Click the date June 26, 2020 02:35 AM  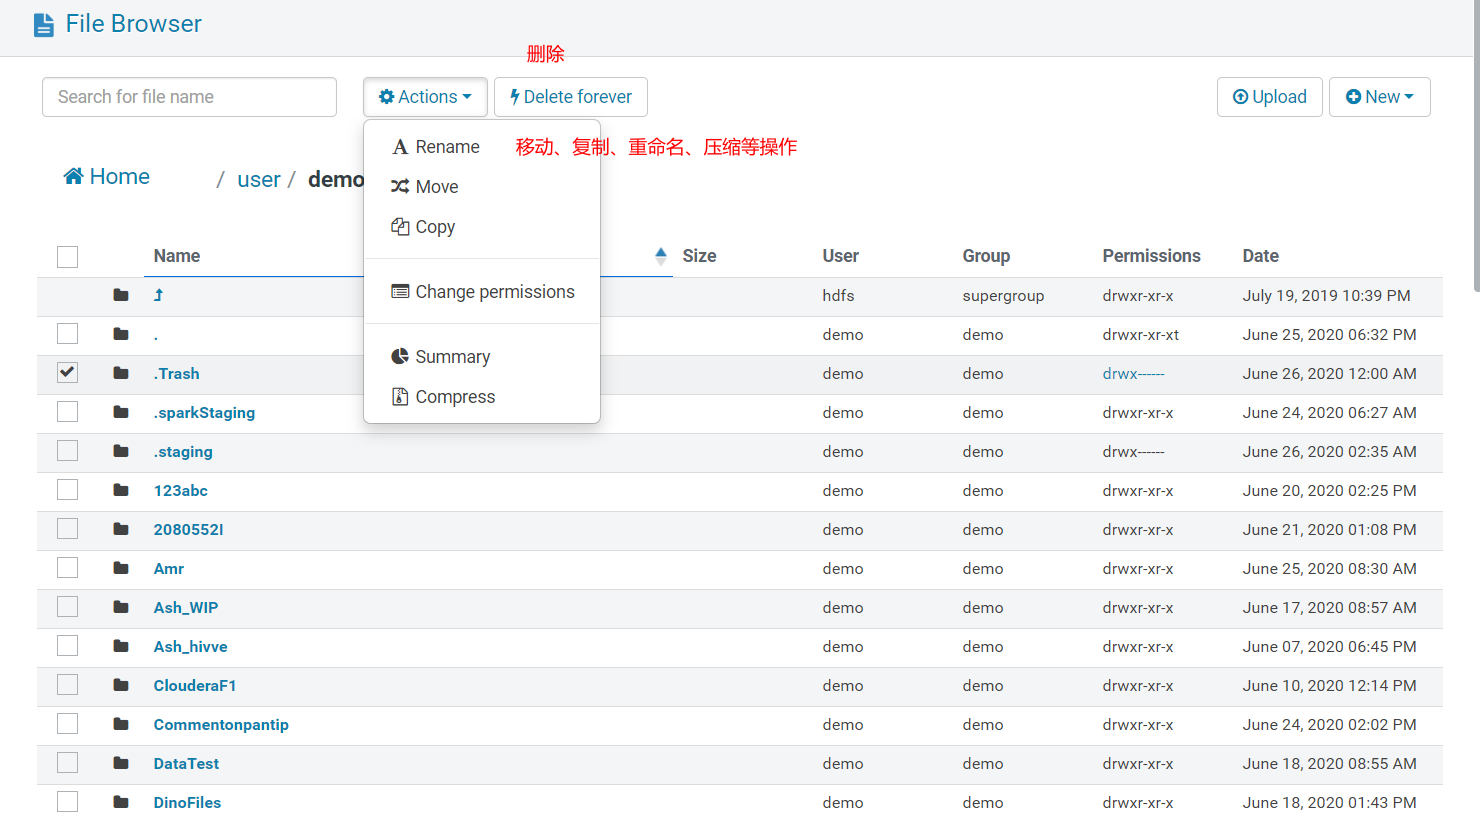tap(1329, 451)
